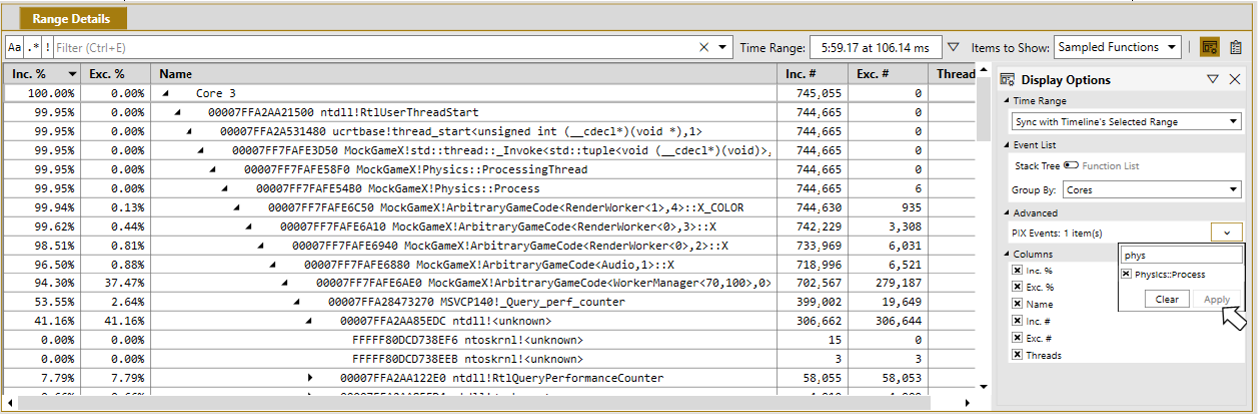
Task: Uncheck the Inc. # column checkbox
Action: 1018,321
